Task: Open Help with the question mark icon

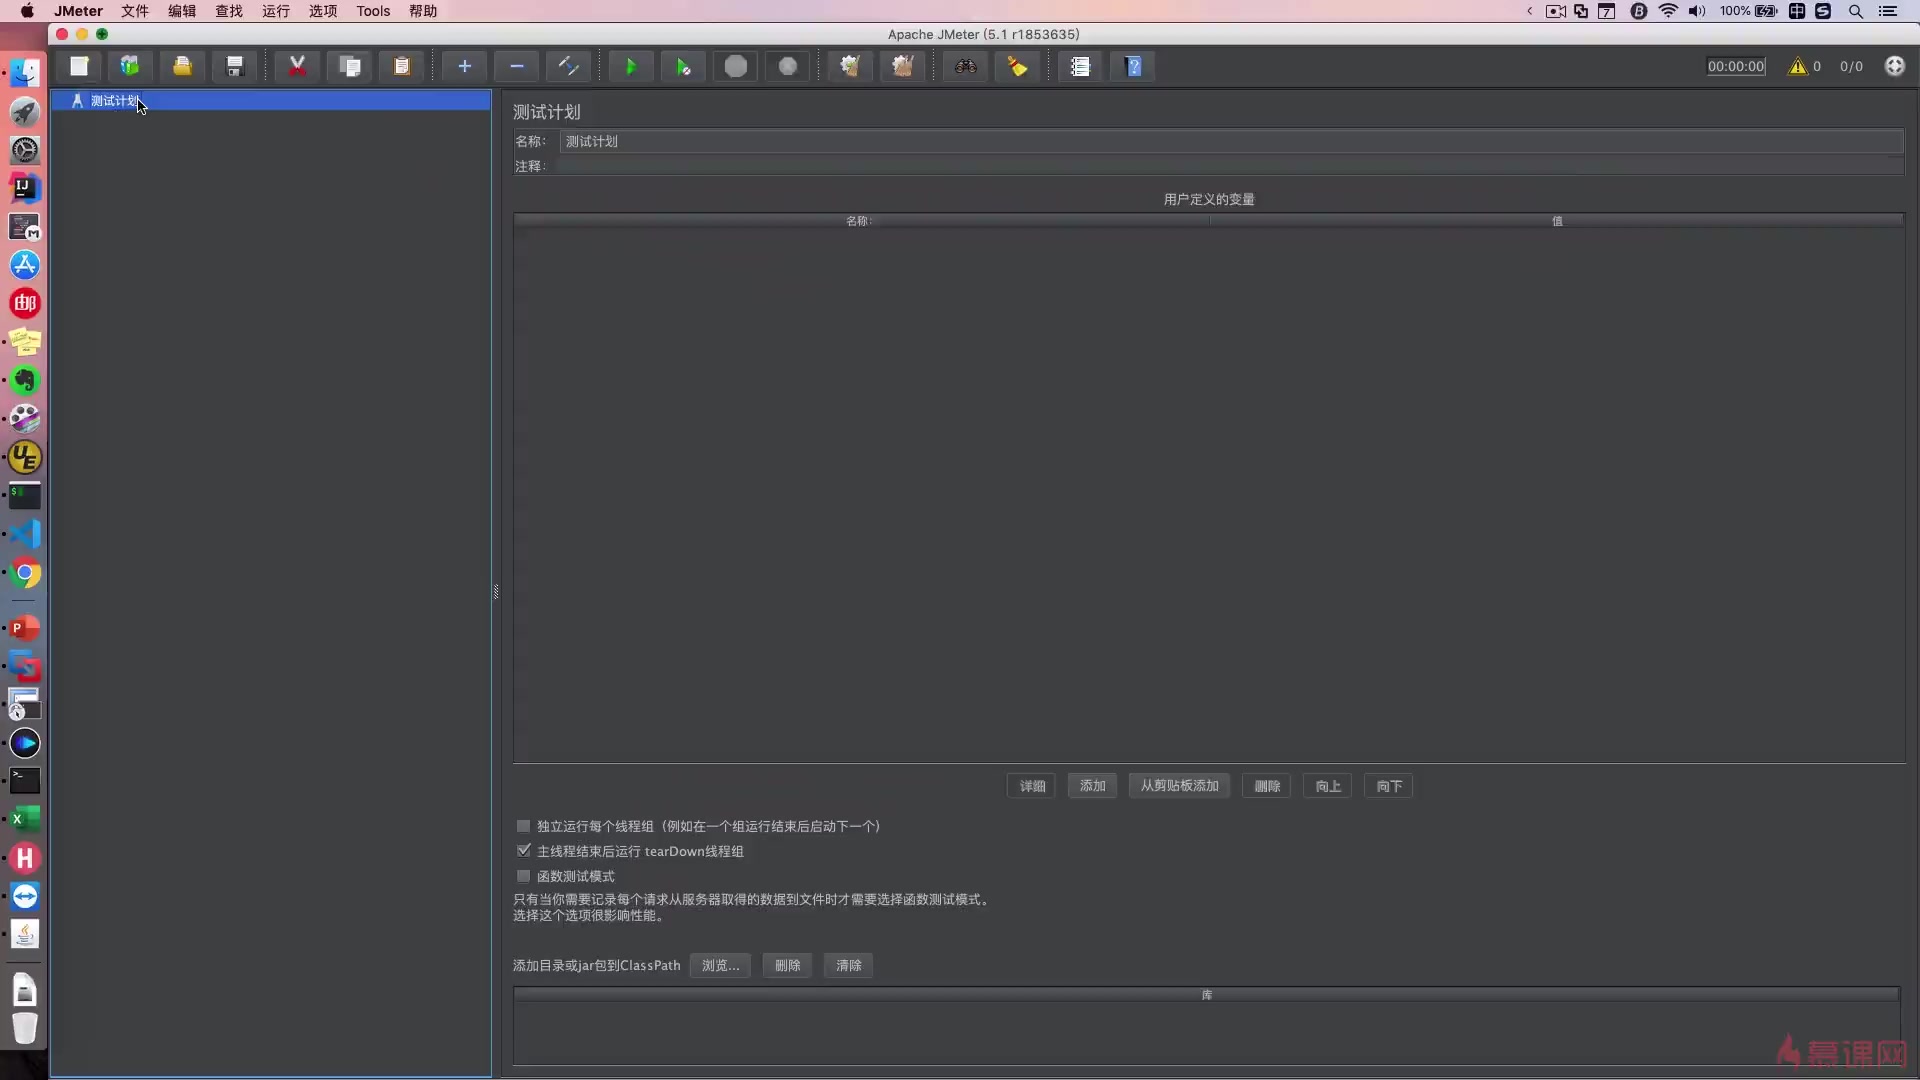Action: click(1133, 66)
